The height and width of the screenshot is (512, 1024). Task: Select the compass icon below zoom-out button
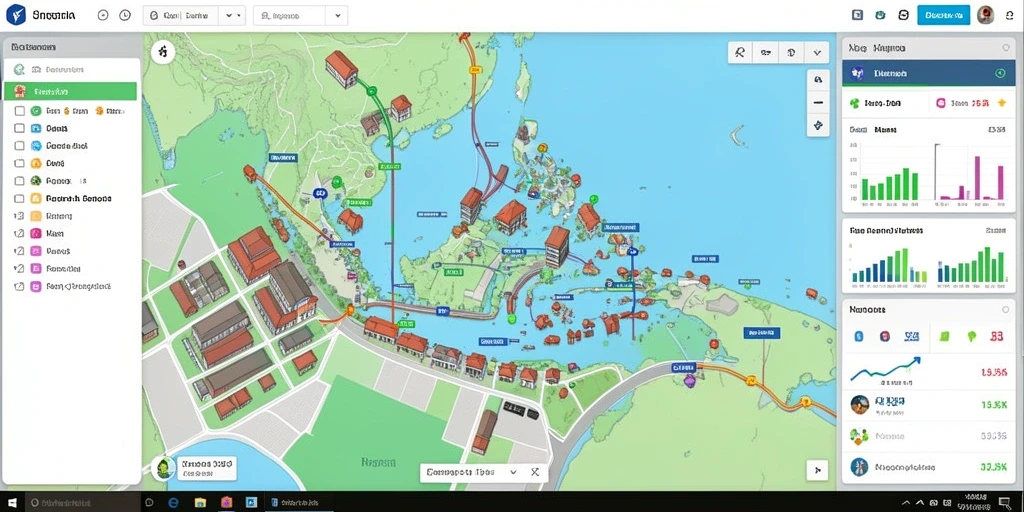click(818, 125)
